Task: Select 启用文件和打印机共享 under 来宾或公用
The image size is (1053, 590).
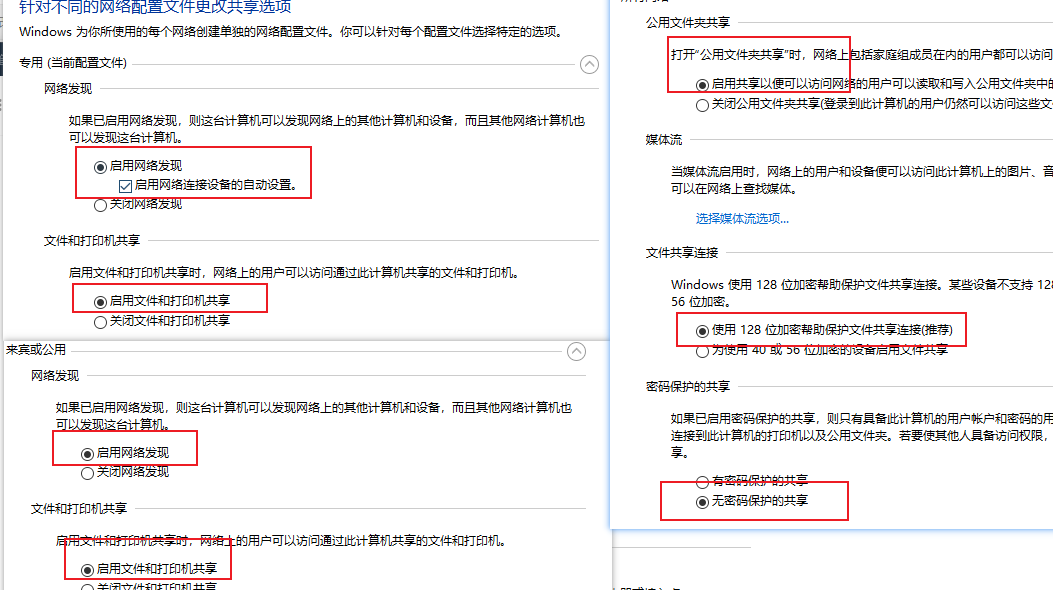Action: click(x=87, y=570)
